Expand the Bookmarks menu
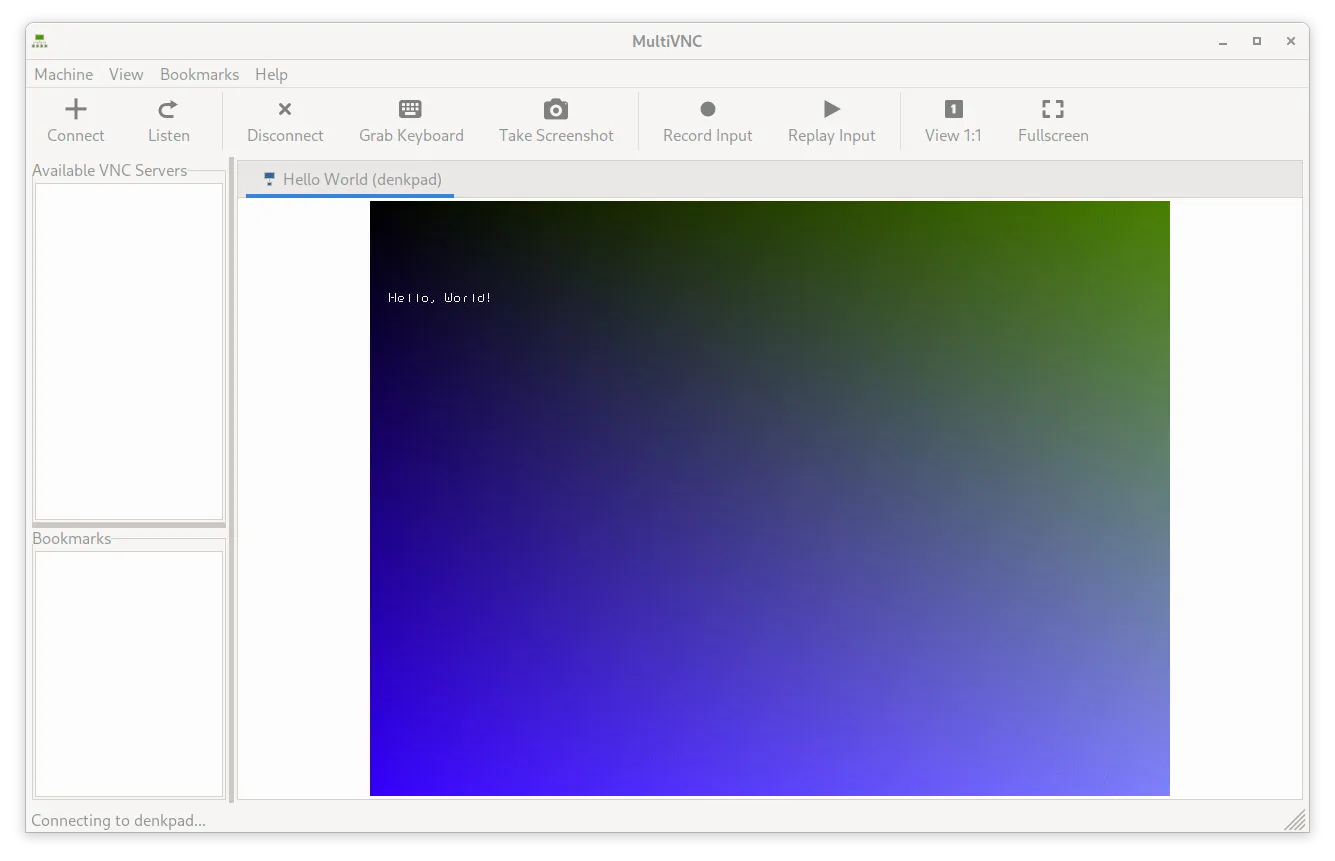The image size is (1335, 861). [x=199, y=74]
